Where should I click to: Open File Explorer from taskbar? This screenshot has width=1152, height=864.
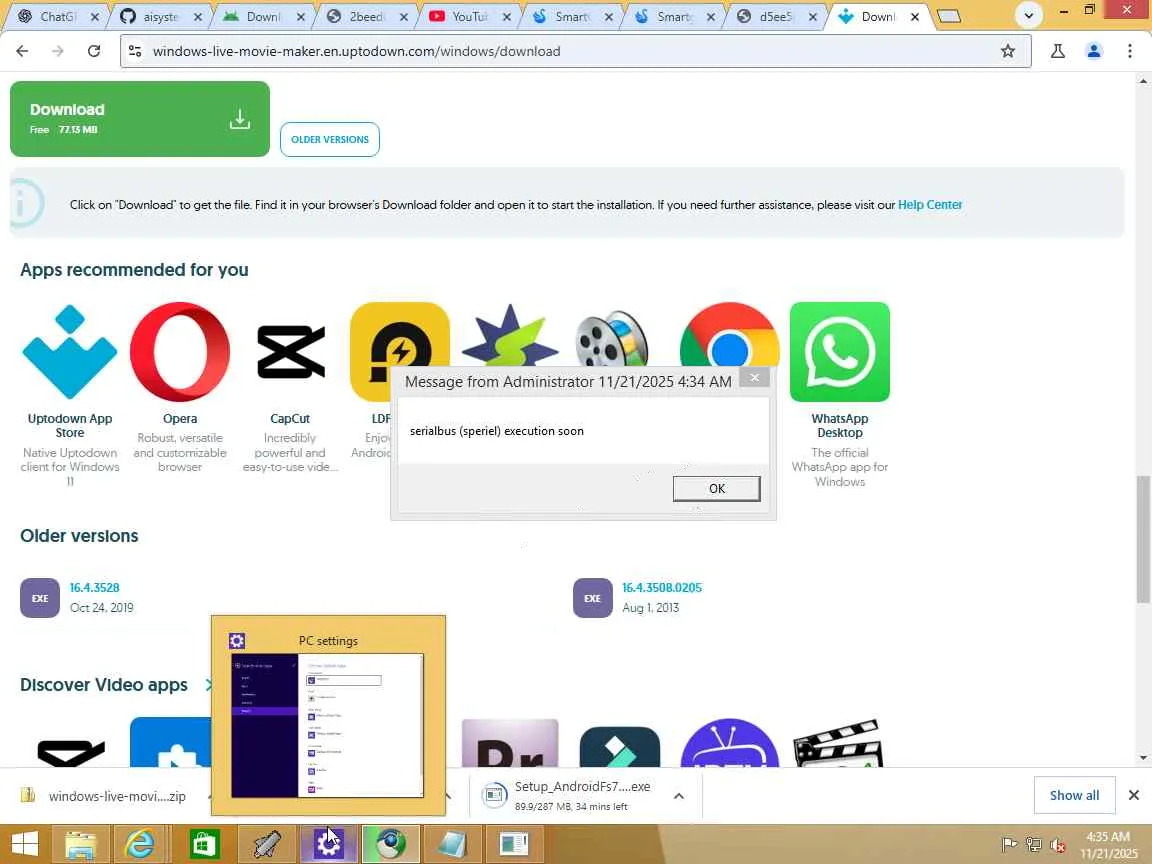point(79,844)
